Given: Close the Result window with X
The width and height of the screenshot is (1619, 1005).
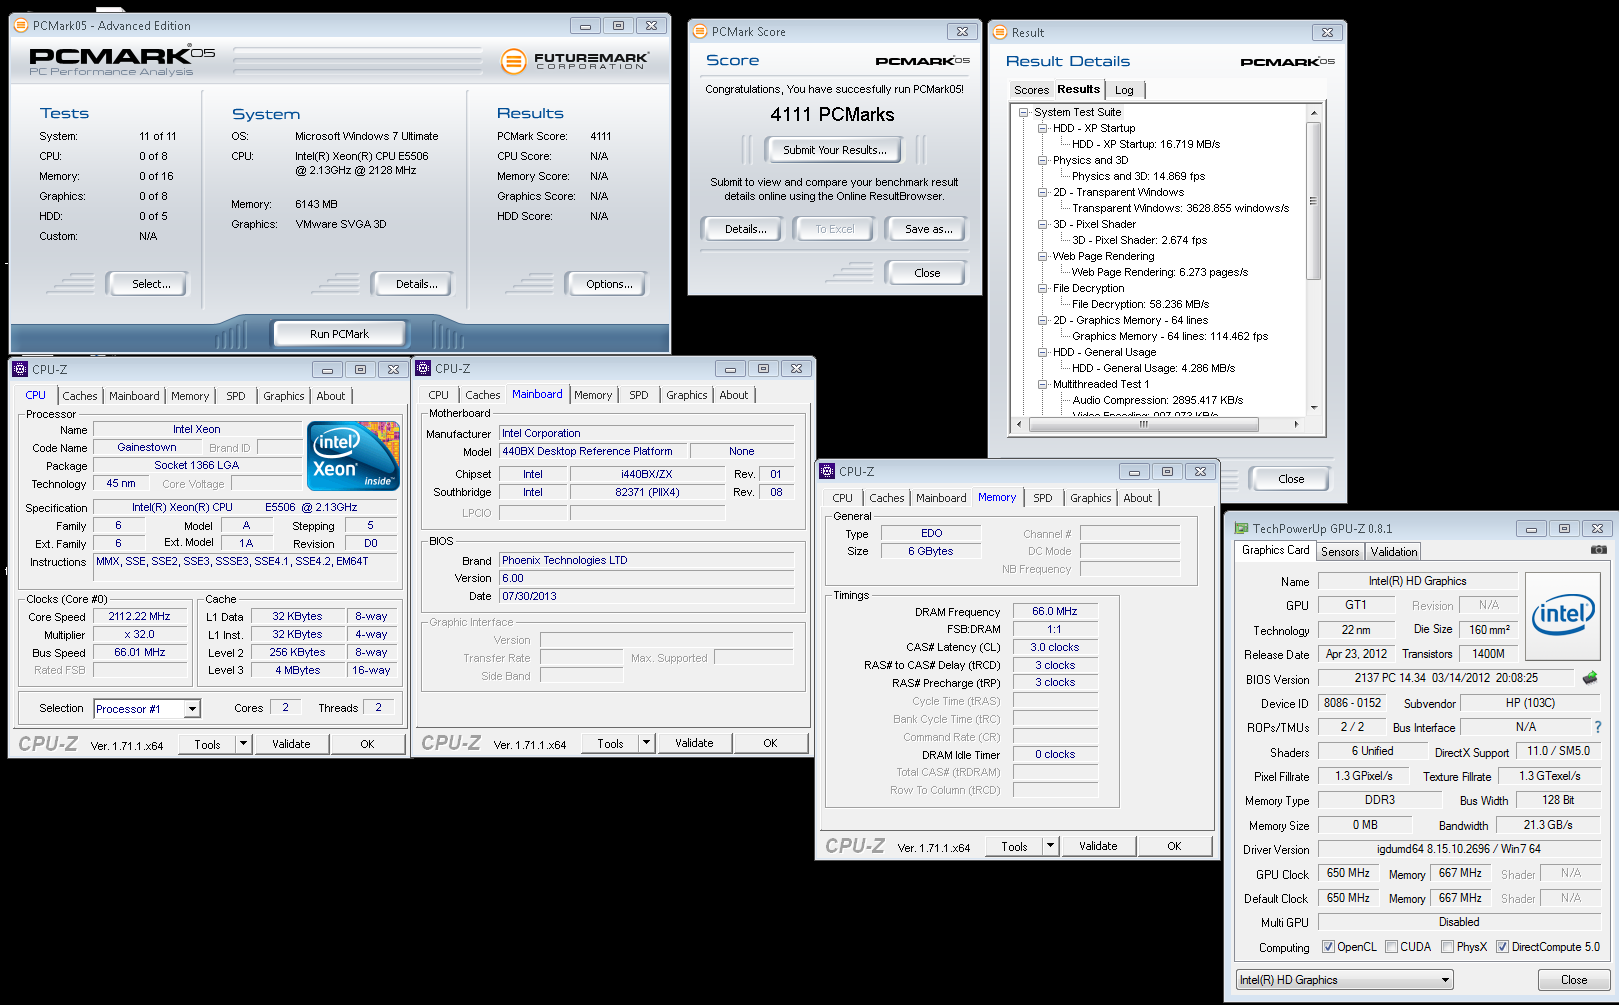Looking at the screenshot, I should click(1327, 32).
